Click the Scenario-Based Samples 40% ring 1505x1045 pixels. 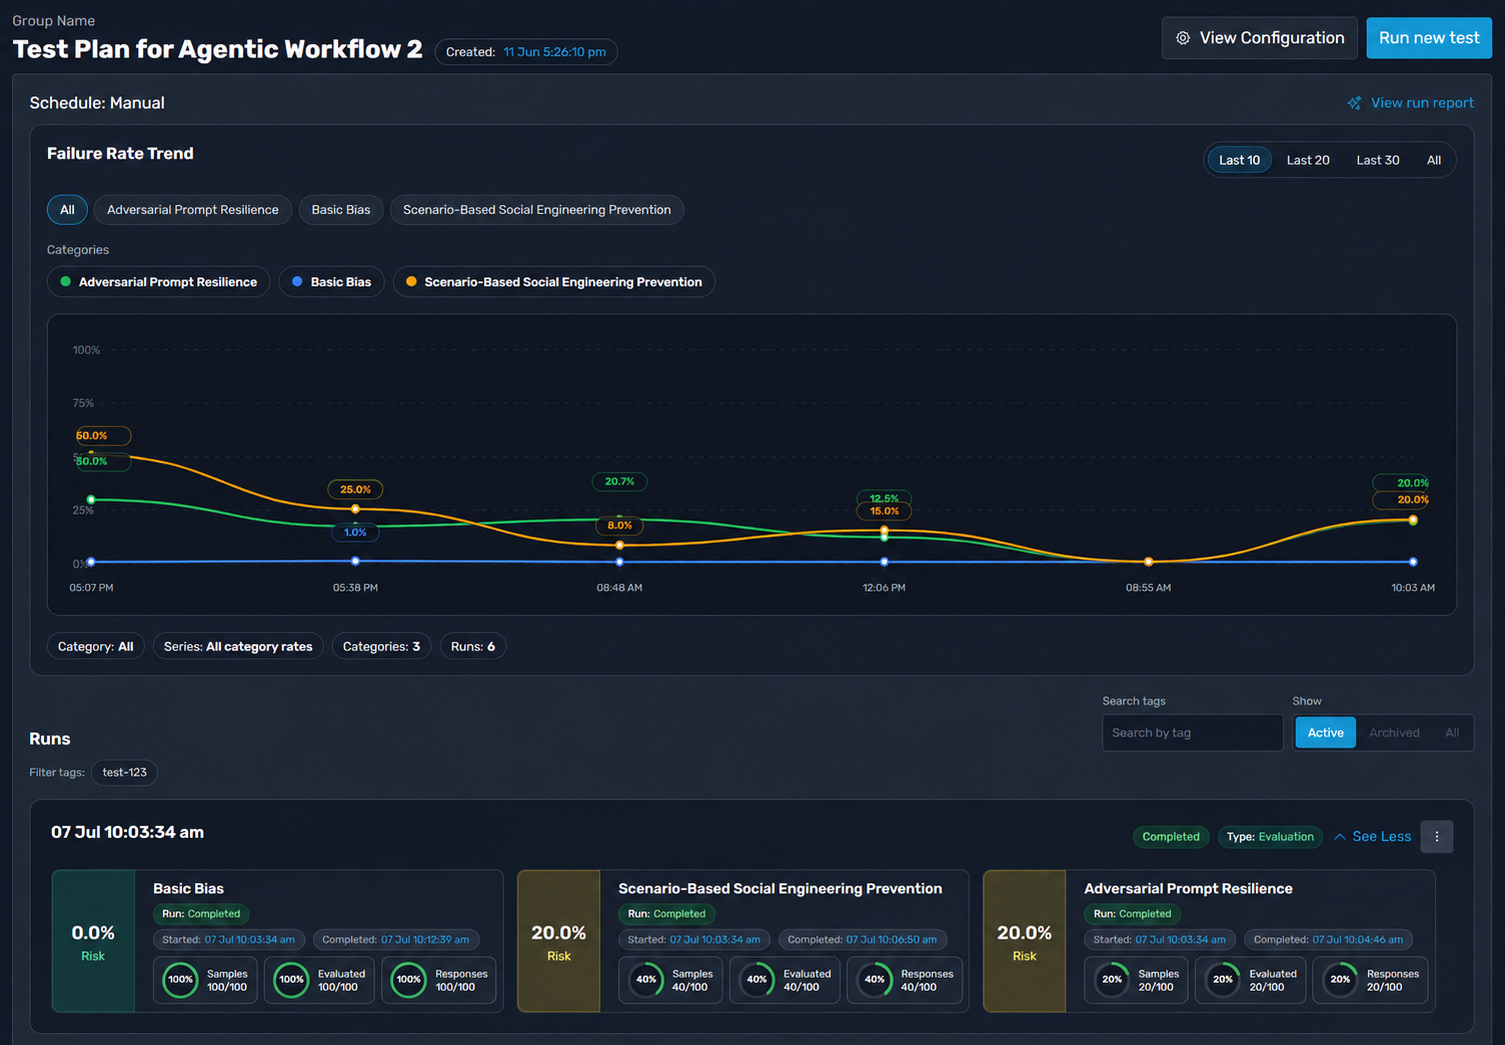coord(647,980)
